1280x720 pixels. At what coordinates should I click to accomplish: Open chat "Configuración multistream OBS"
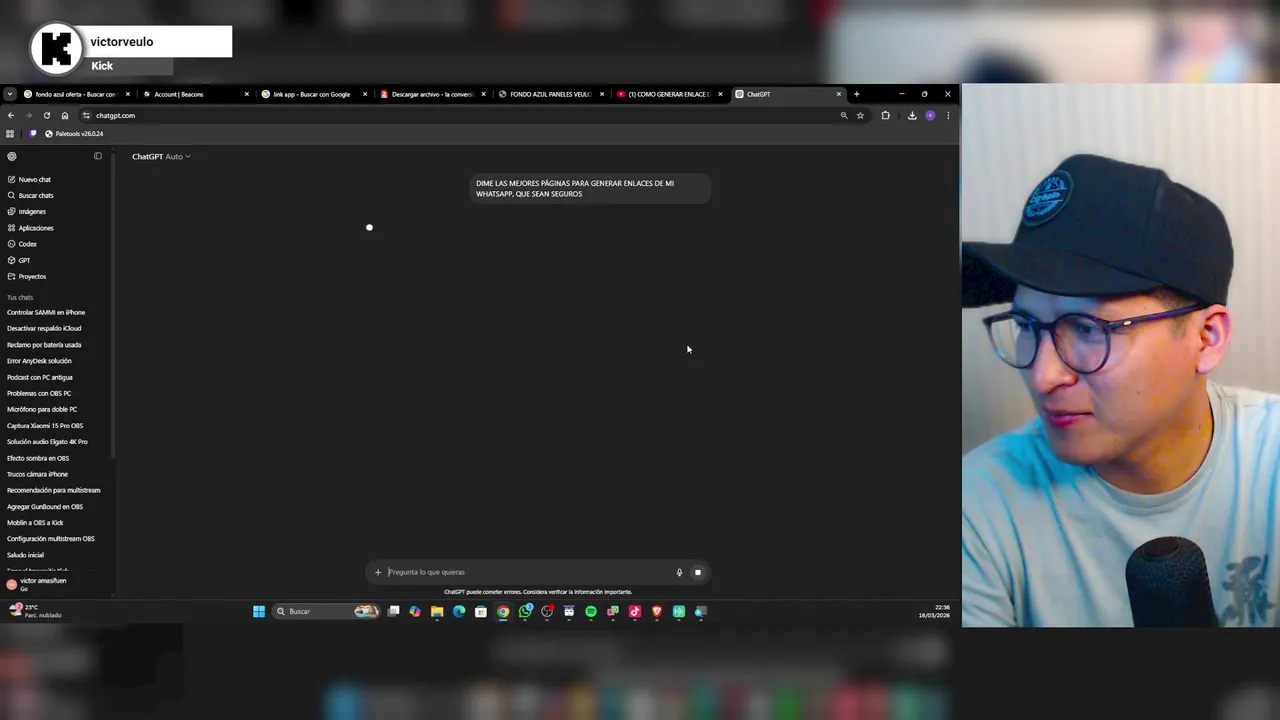click(x=51, y=539)
